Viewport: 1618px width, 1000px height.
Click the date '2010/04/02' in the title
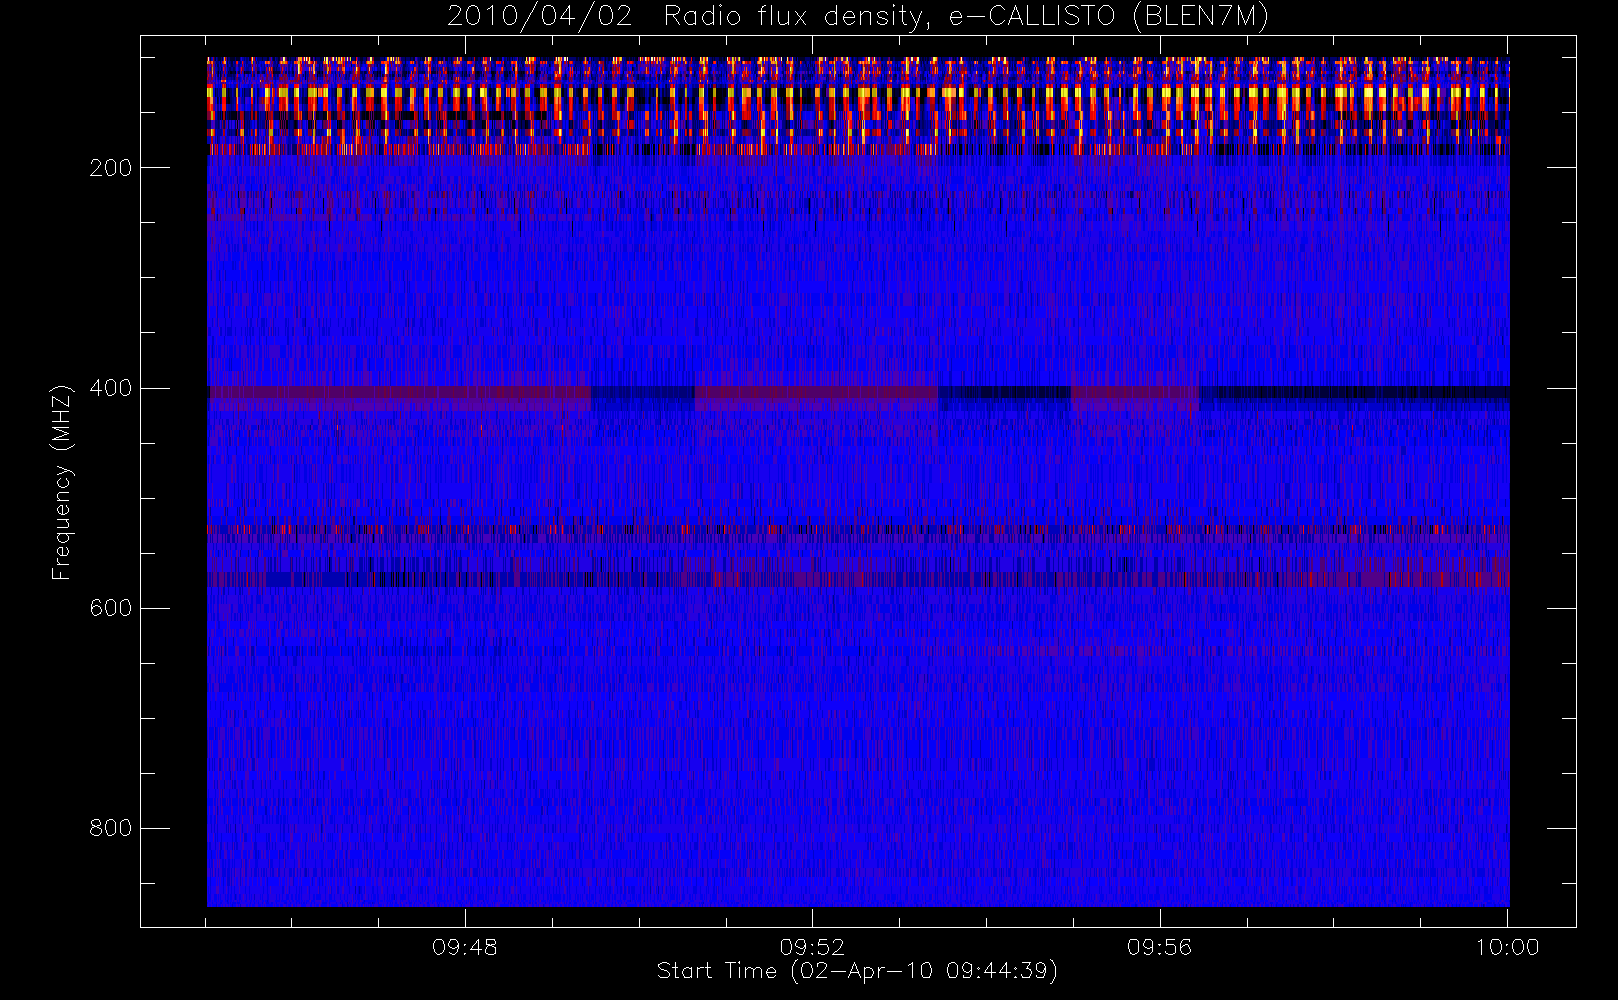[540, 17]
